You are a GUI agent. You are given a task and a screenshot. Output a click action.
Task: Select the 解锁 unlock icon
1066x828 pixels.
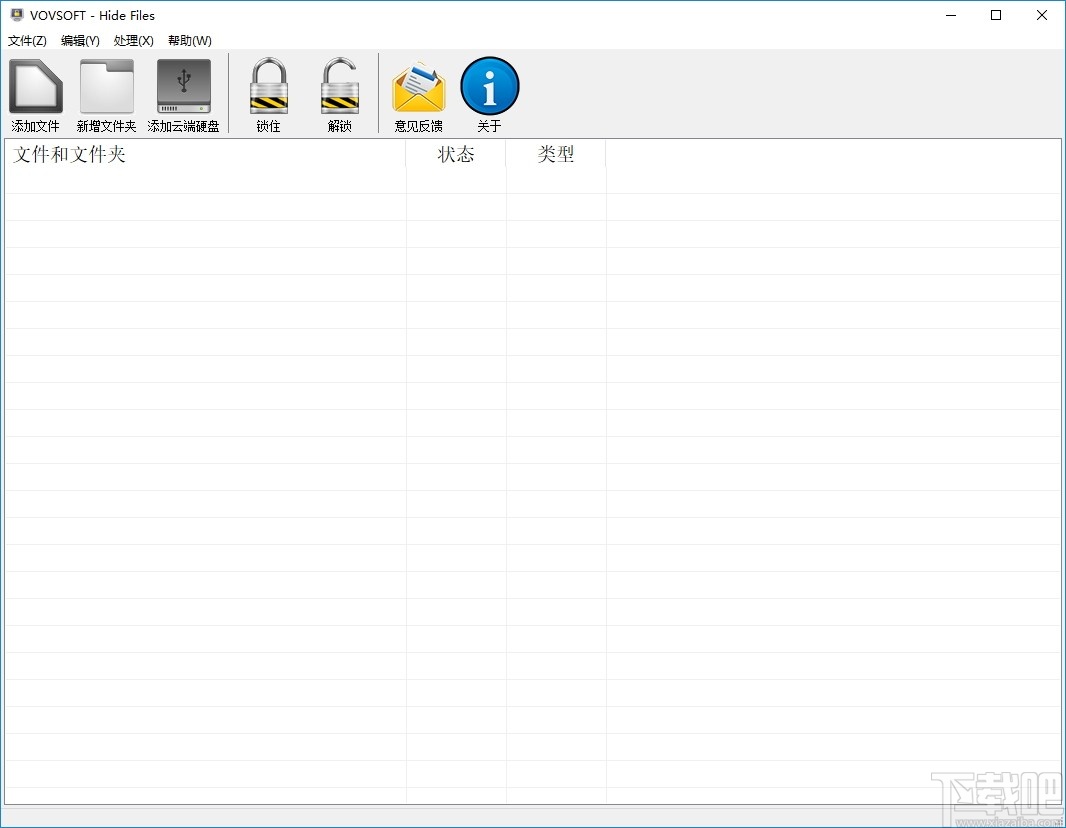pos(339,92)
